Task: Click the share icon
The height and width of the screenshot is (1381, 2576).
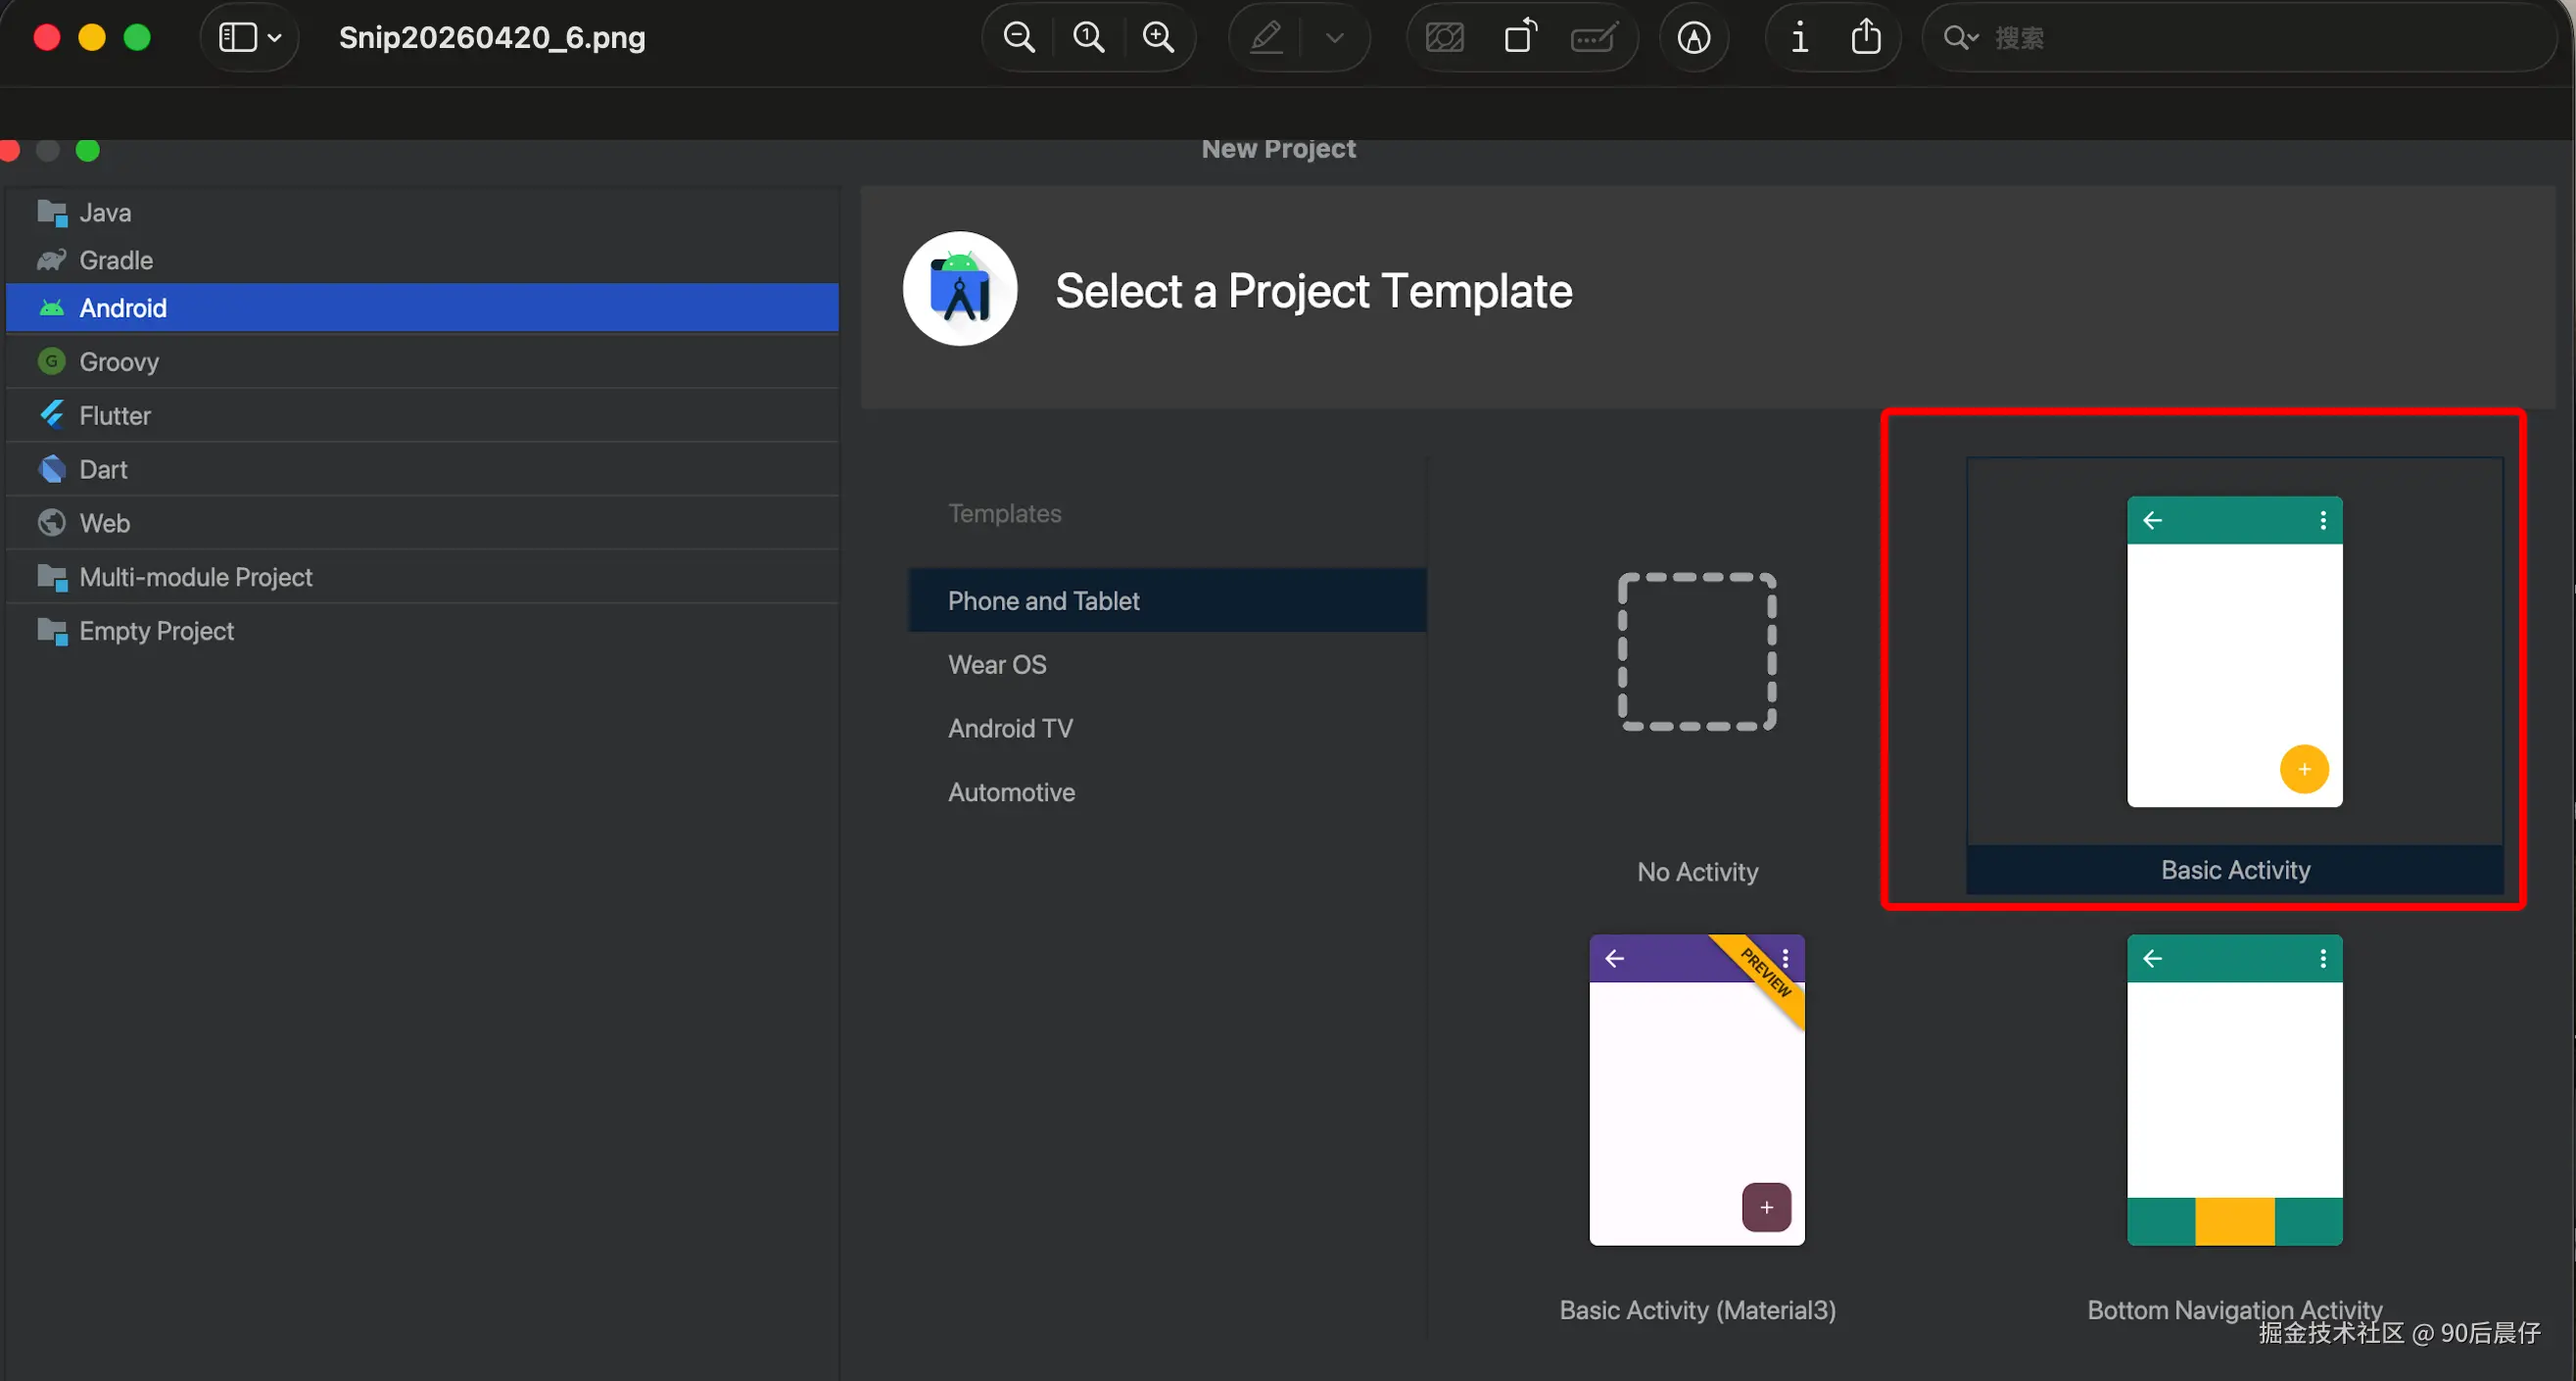Action: pyautogui.click(x=1866, y=38)
